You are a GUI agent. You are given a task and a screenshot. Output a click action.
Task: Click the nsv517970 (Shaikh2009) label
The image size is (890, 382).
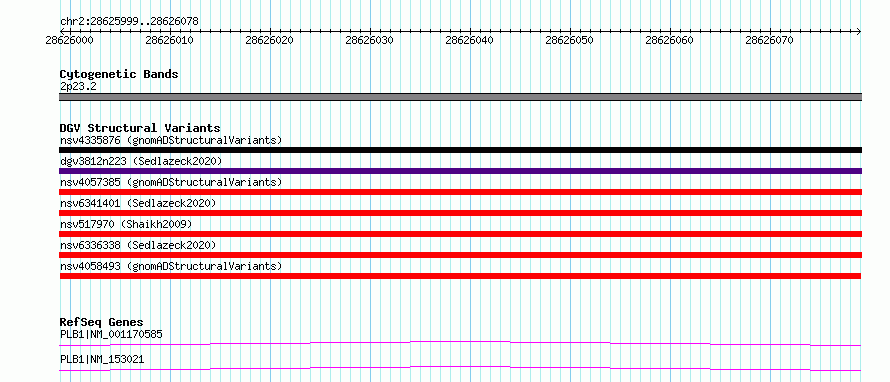click(x=126, y=224)
